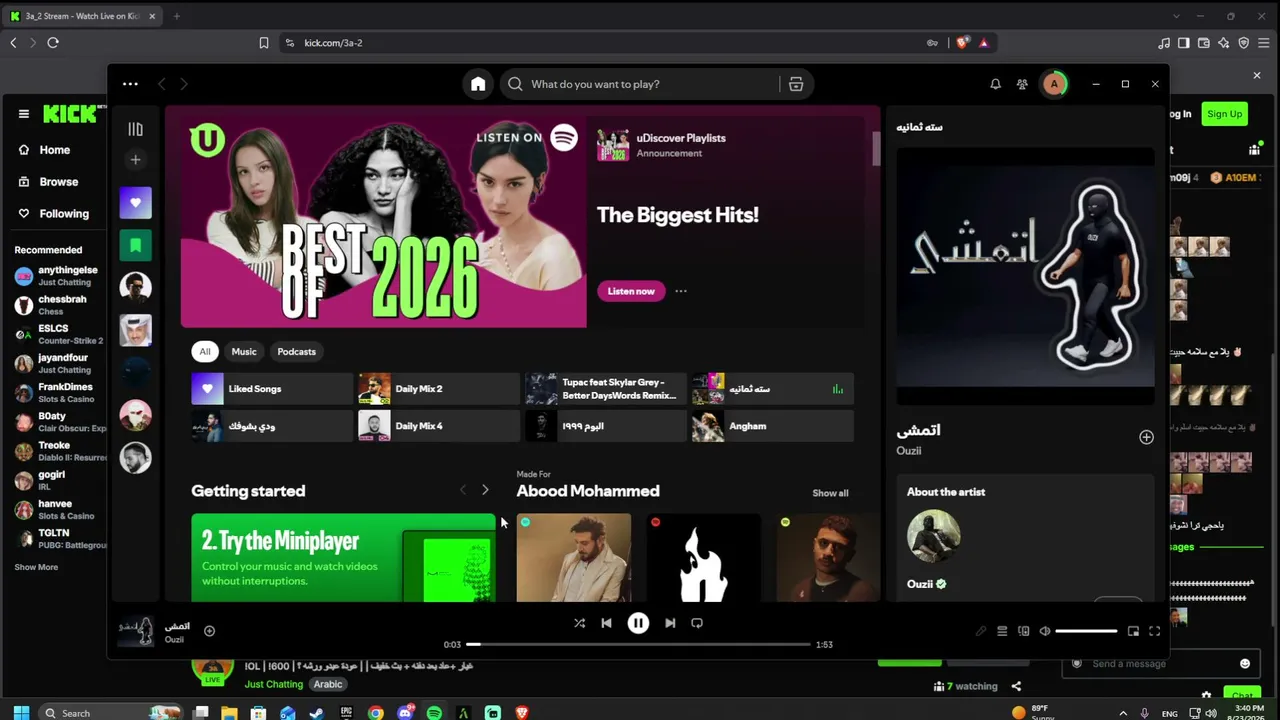Open Miniplayer from player bar icon
Image resolution: width=1280 pixels, height=720 pixels.
(x=1133, y=631)
